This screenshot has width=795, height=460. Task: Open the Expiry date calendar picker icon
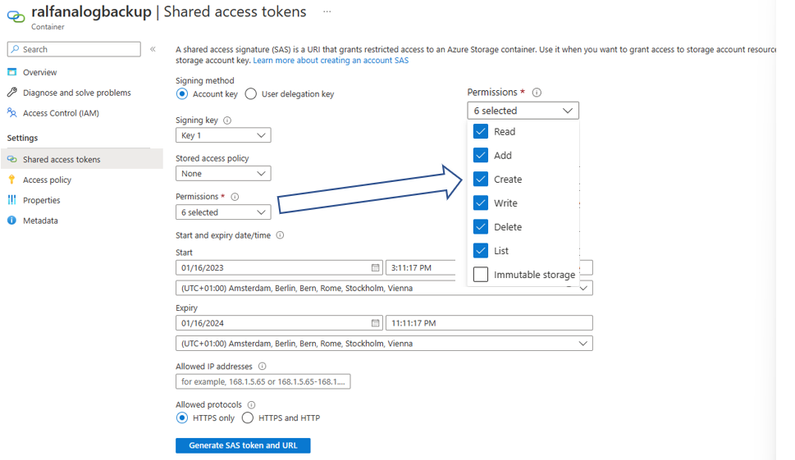[x=375, y=323]
